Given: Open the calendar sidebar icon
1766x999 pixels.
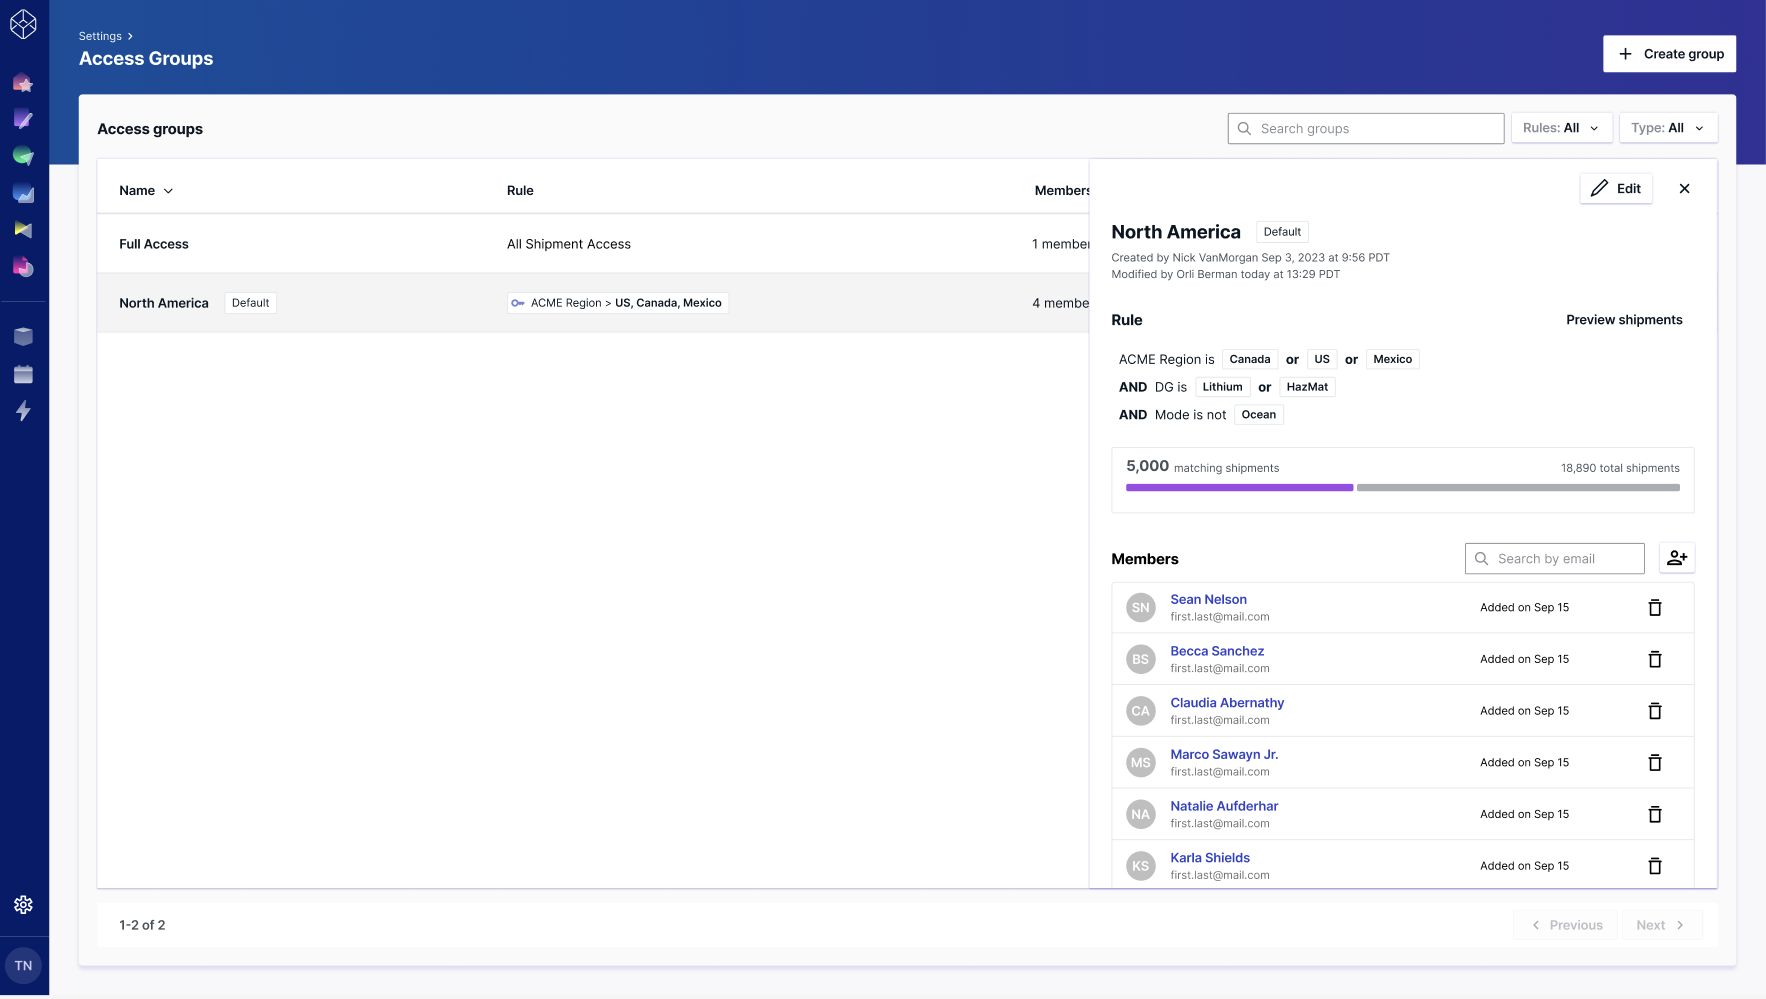Looking at the screenshot, I should pos(23,374).
